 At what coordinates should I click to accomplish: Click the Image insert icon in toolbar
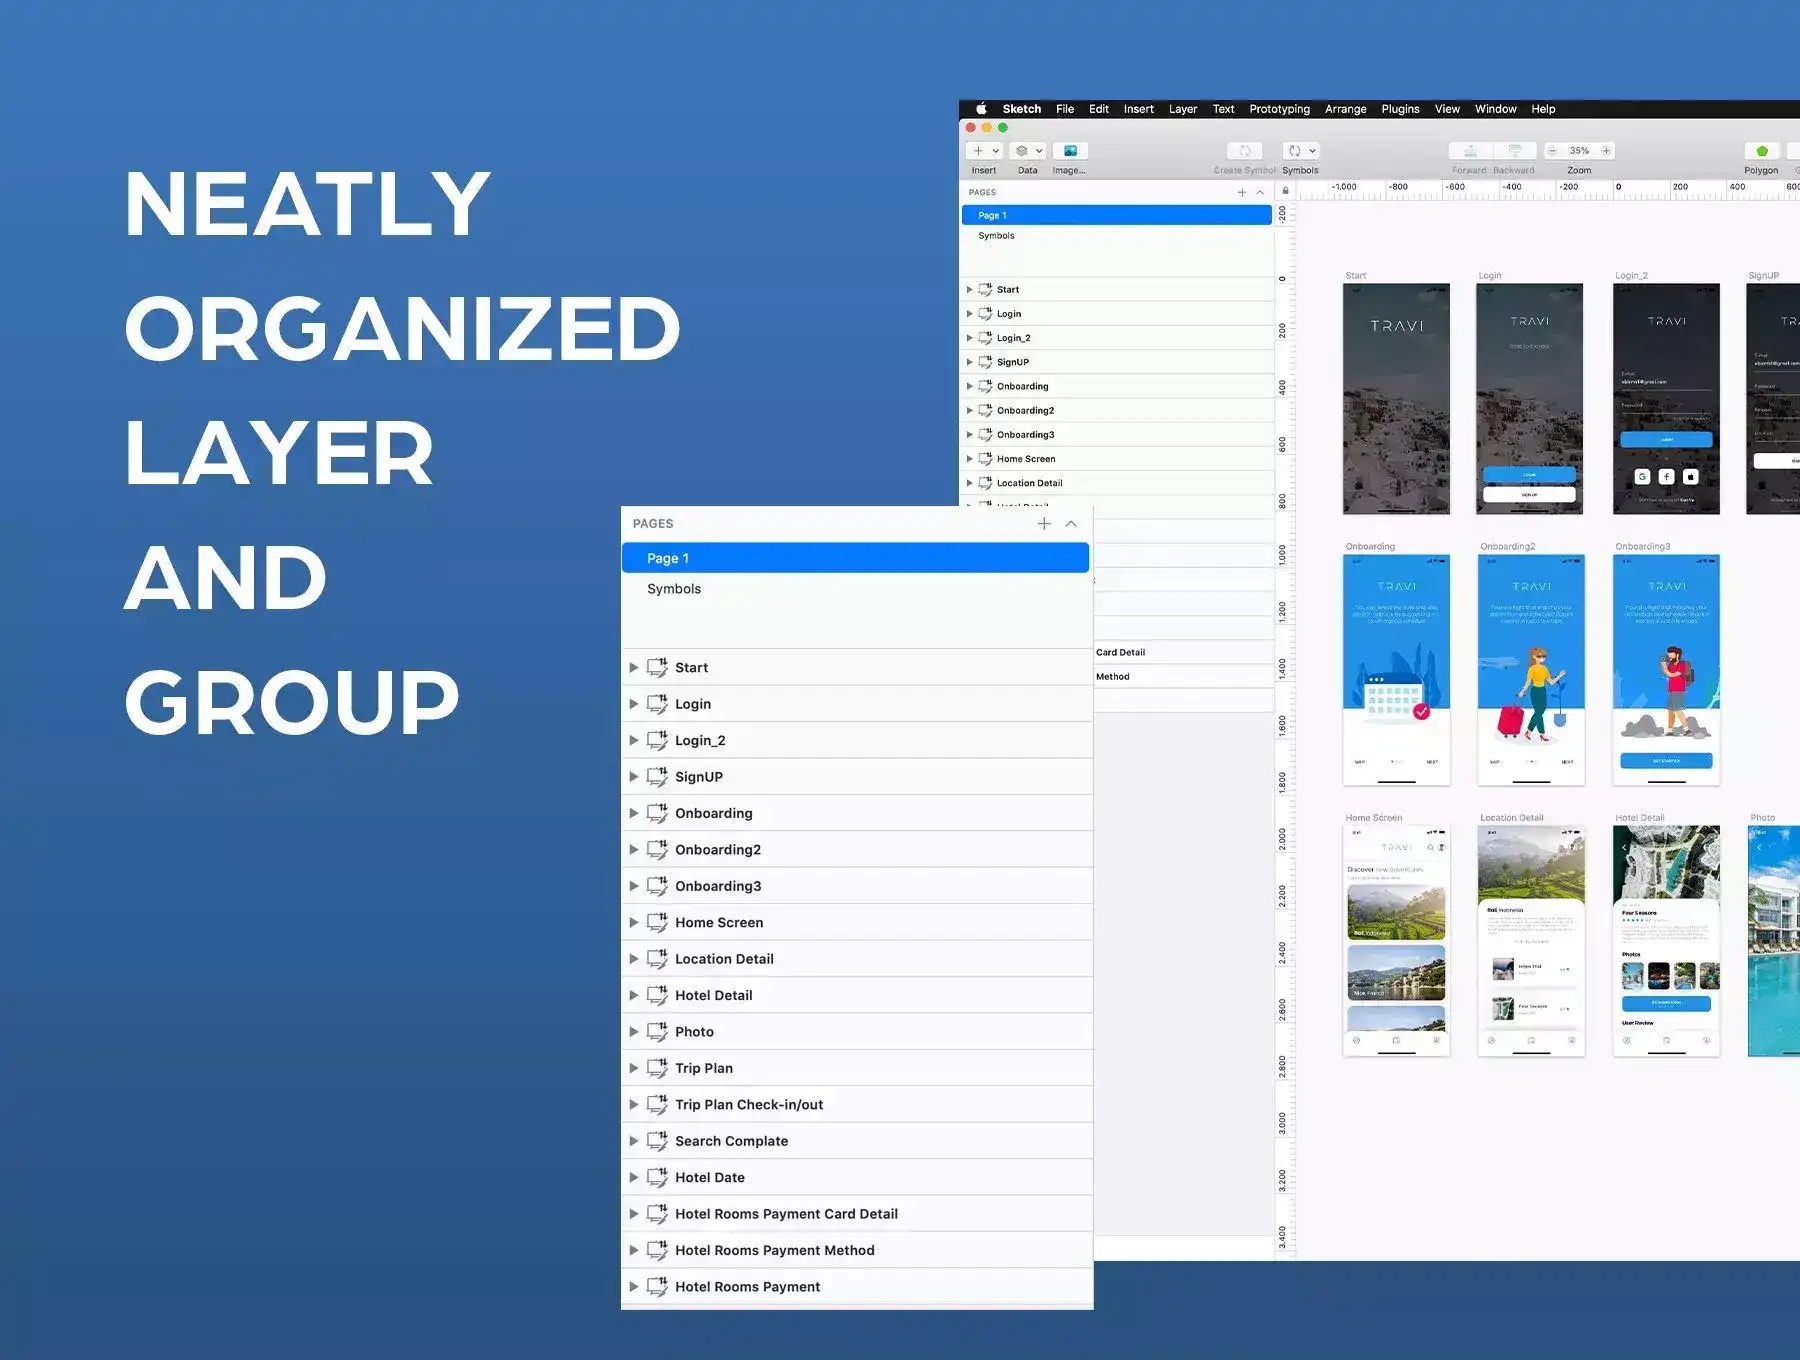coord(1070,151)
